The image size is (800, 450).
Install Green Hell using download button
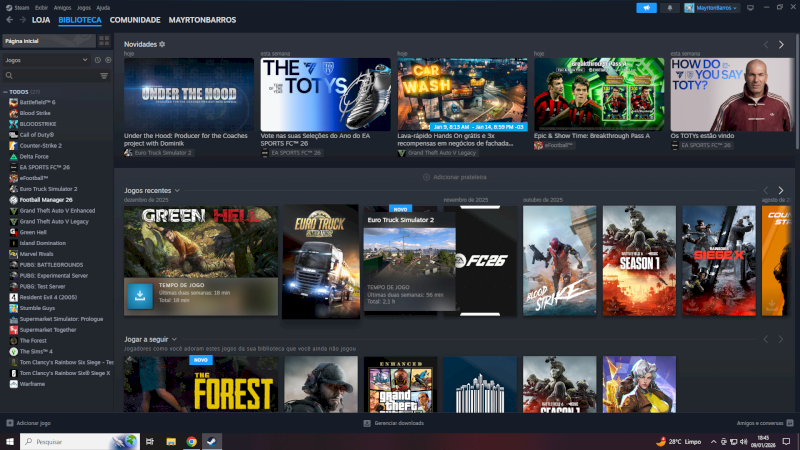[140, 296]
